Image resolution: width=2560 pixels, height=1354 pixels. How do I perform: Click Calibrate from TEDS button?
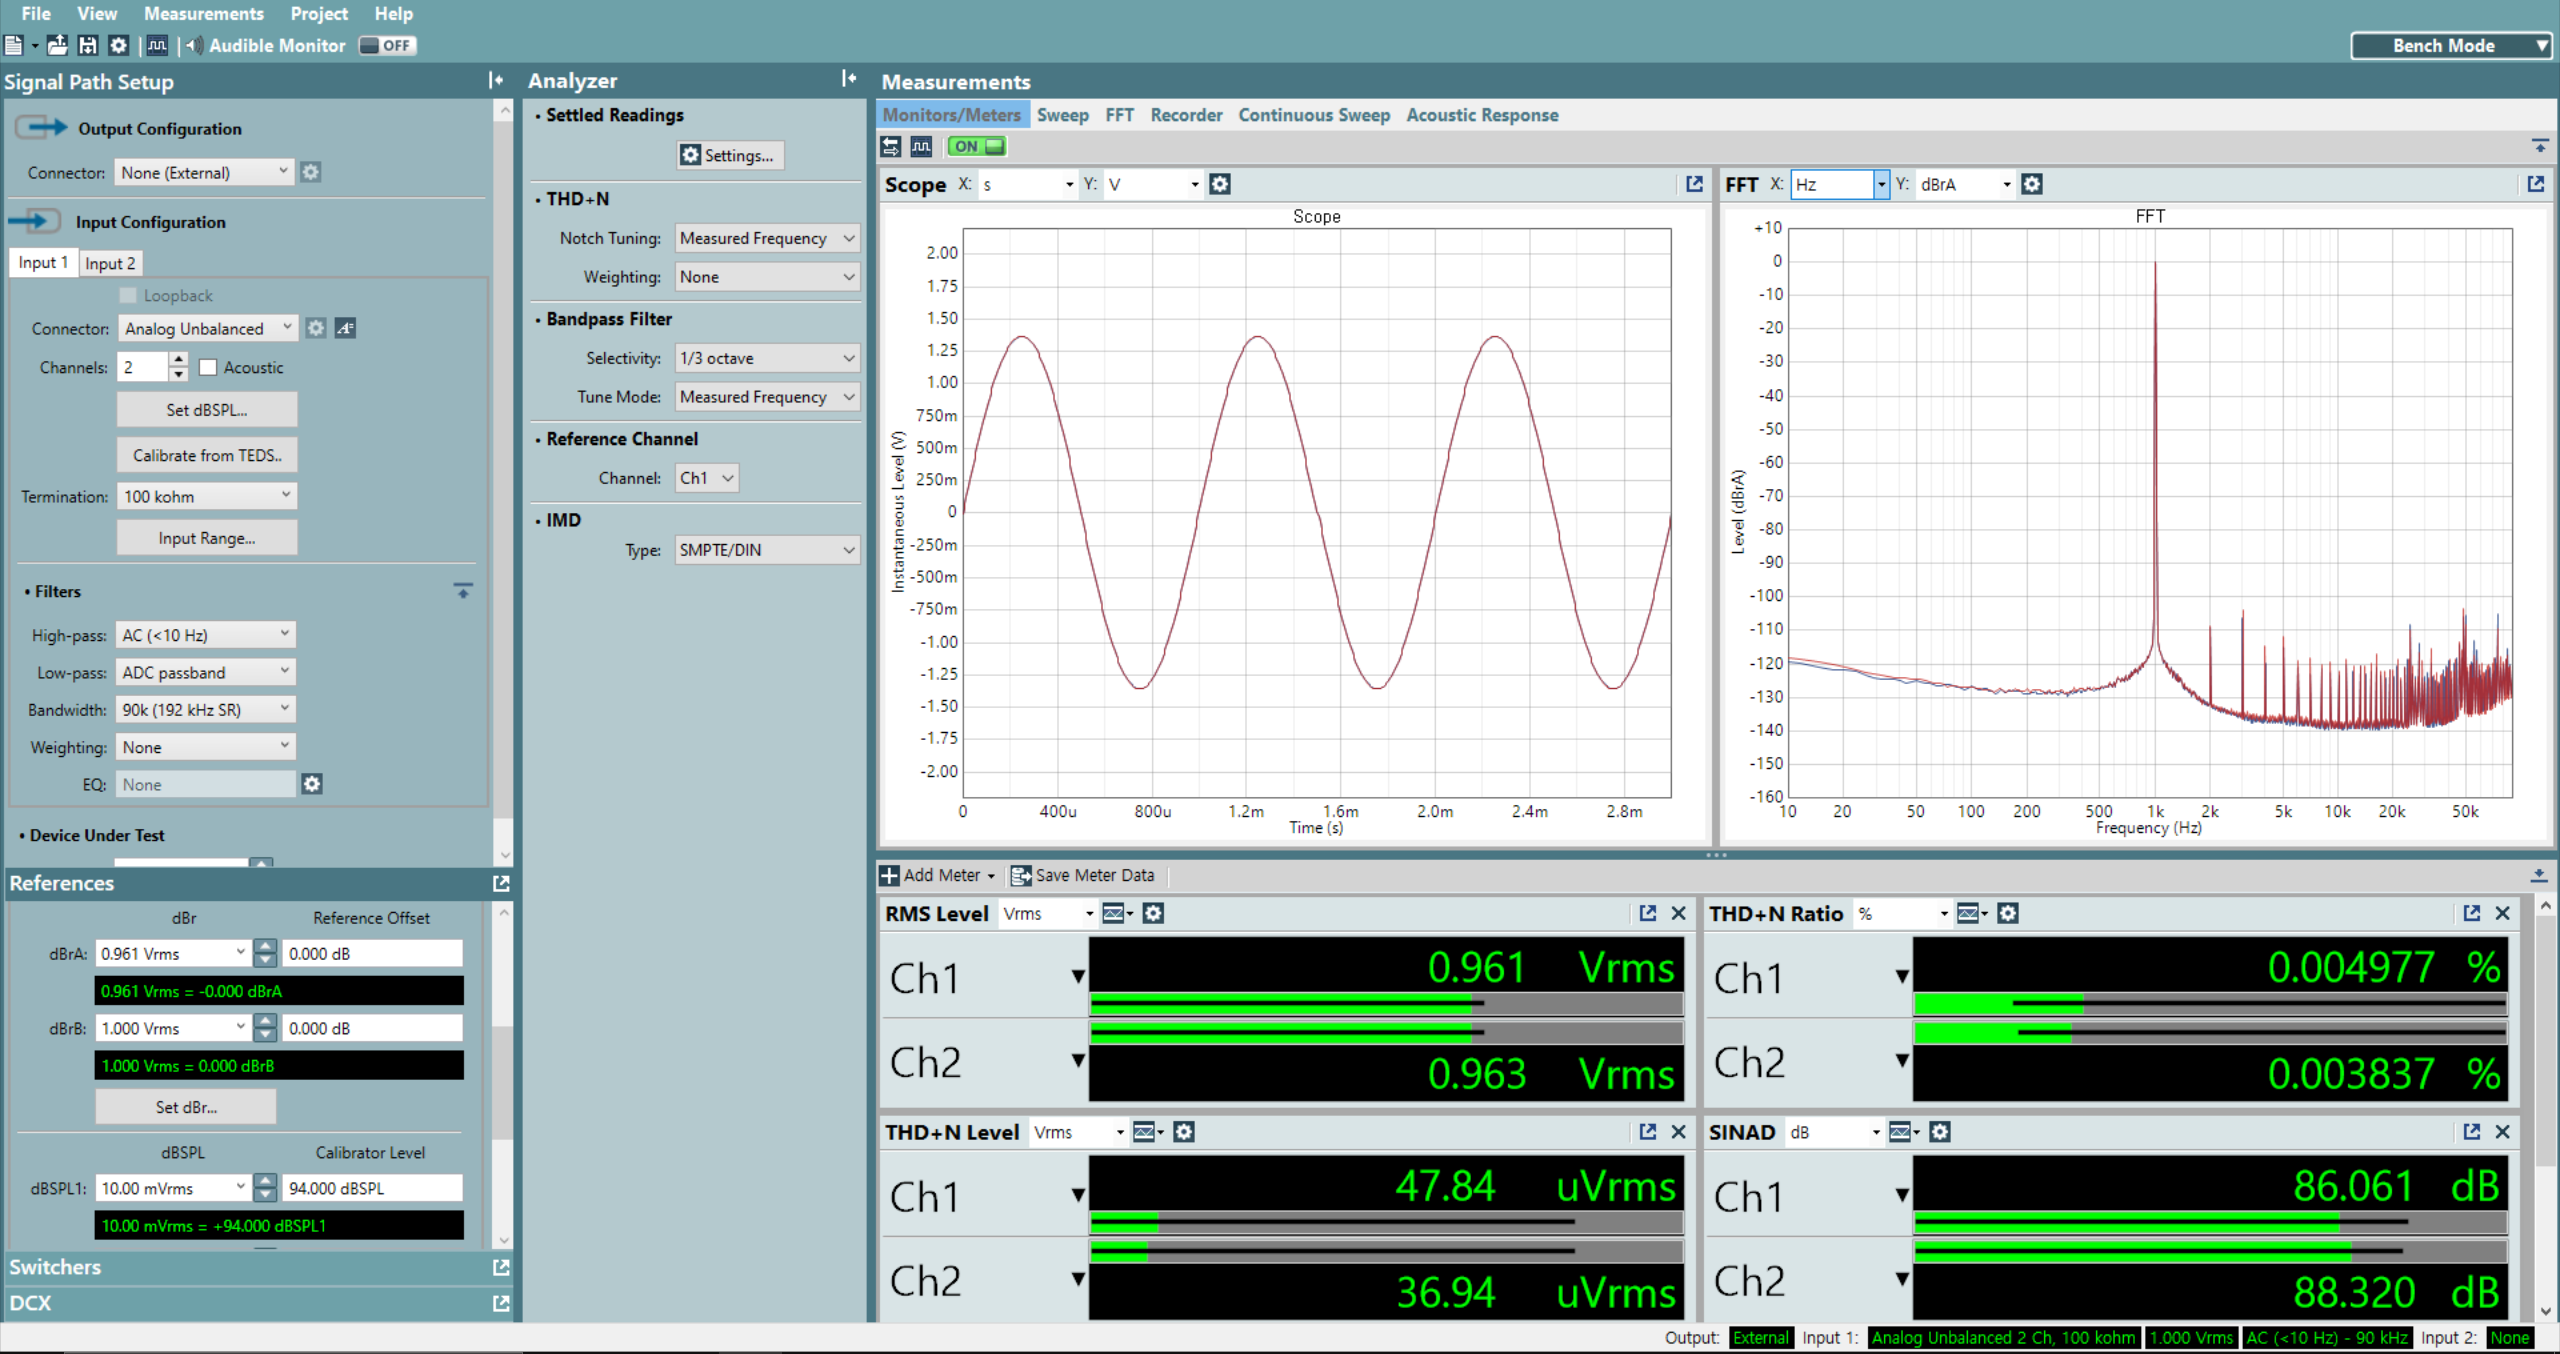[x=207, y=455]
